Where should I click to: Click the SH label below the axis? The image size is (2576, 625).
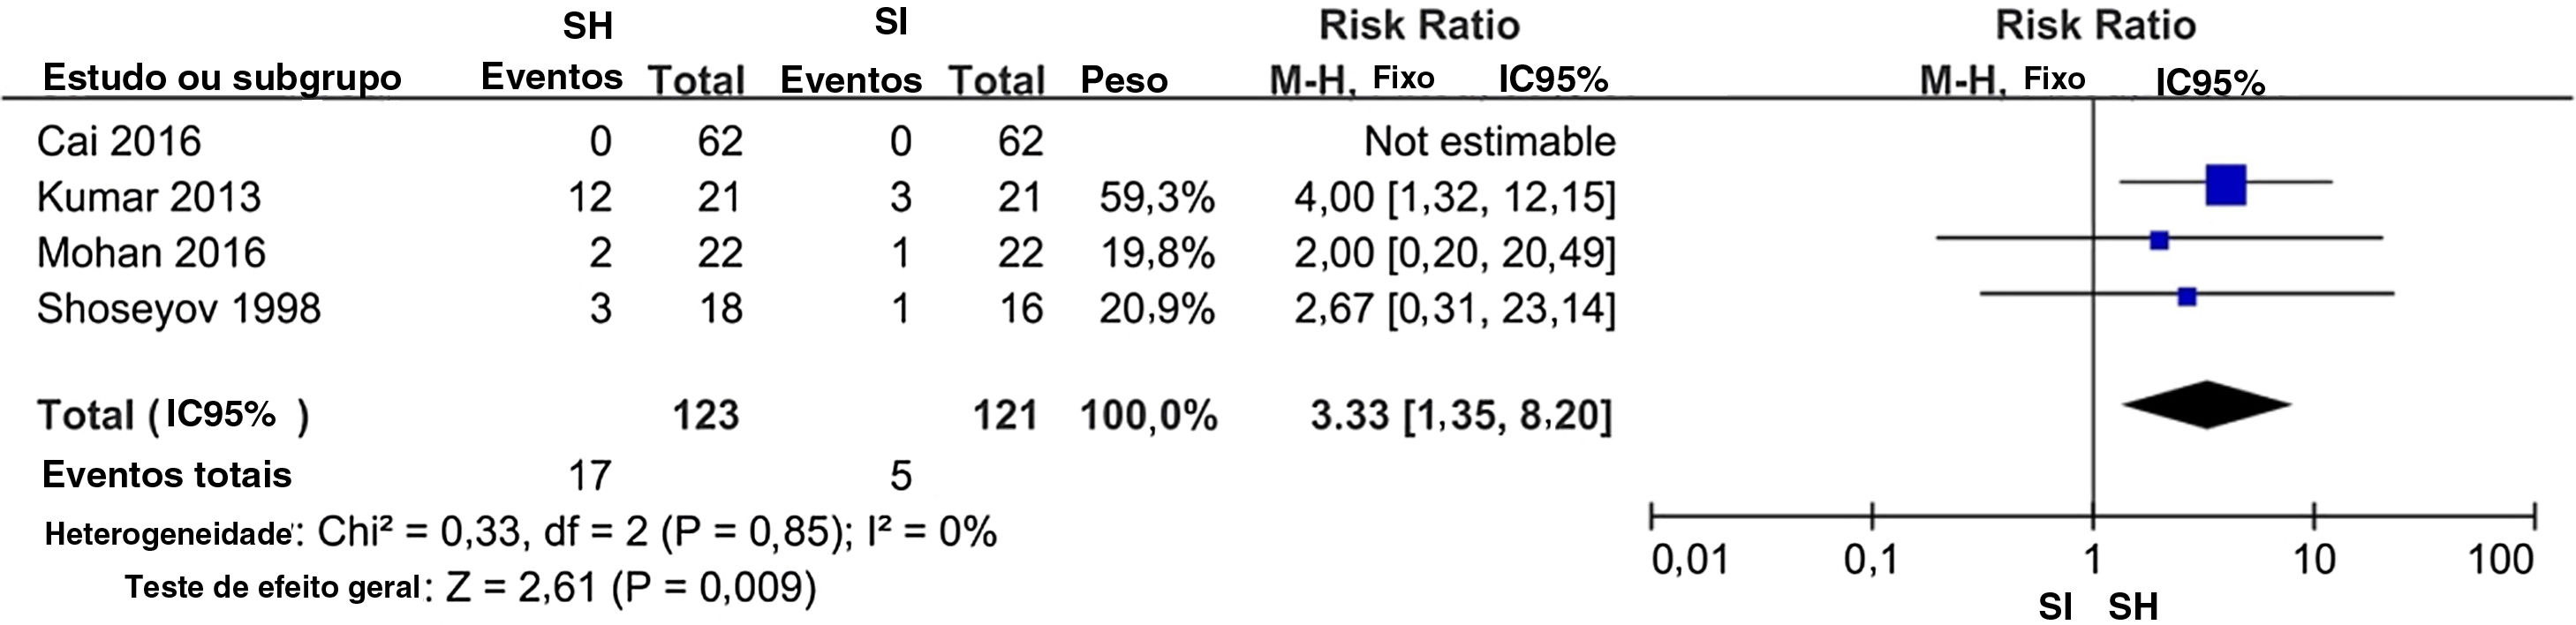[2133, 607]
